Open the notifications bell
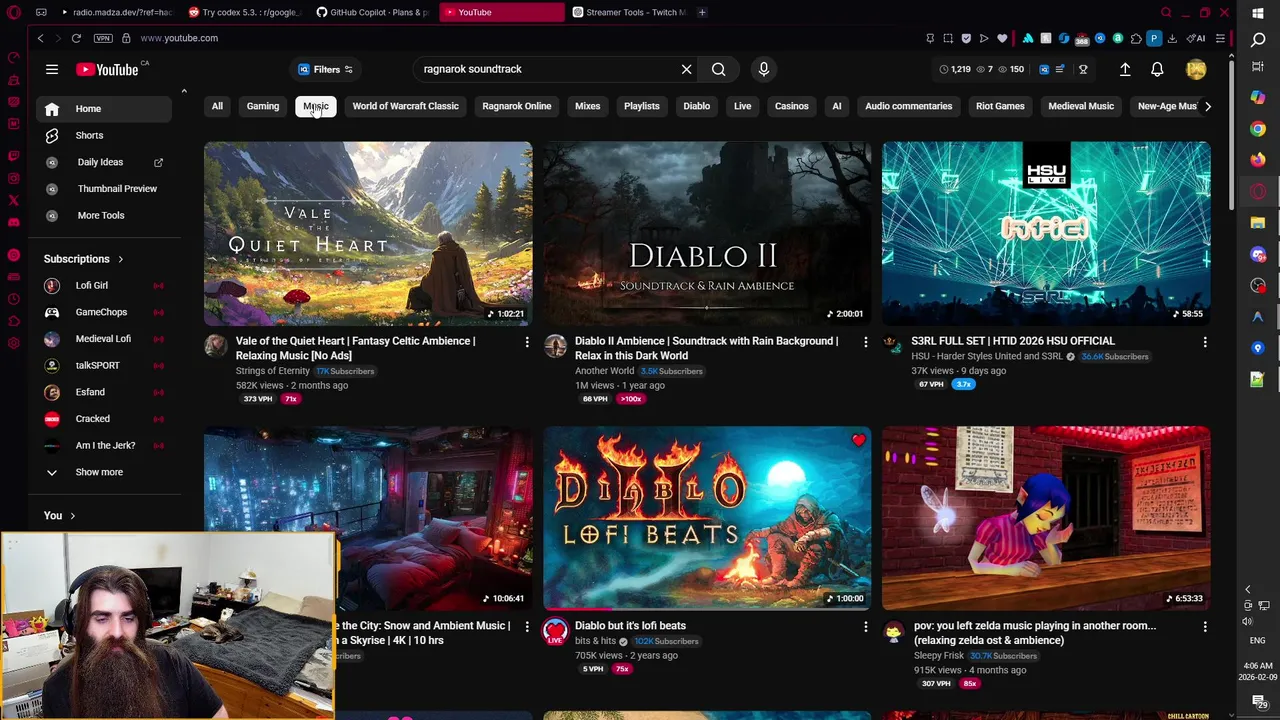 1157,69
